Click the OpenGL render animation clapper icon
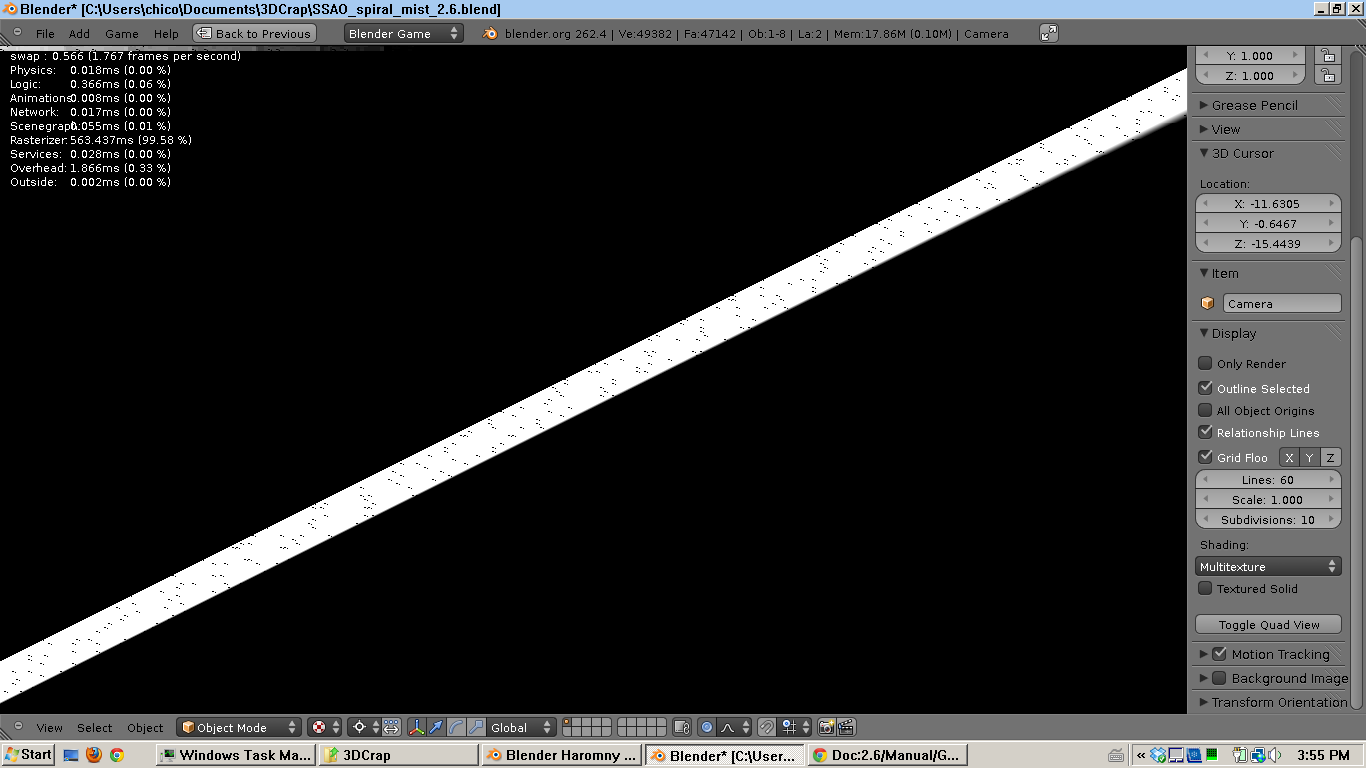Screen dimensions: 1366x768 pos(846,727)
